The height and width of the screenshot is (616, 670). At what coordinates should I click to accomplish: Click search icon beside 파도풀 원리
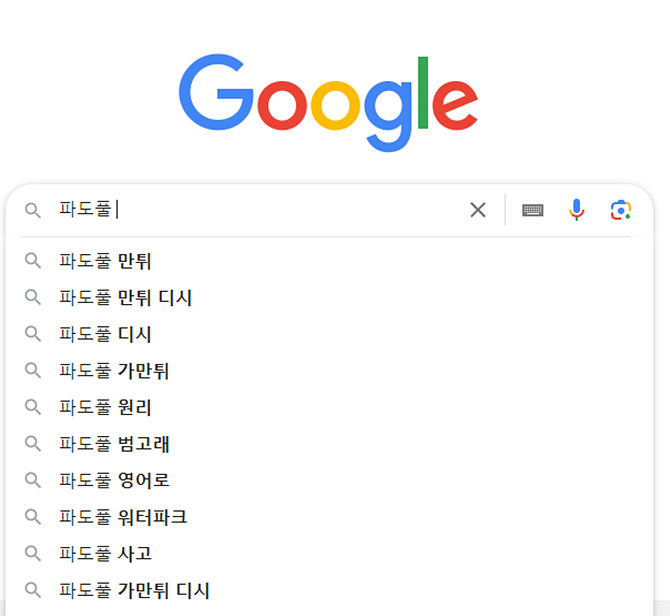[34, 407]
